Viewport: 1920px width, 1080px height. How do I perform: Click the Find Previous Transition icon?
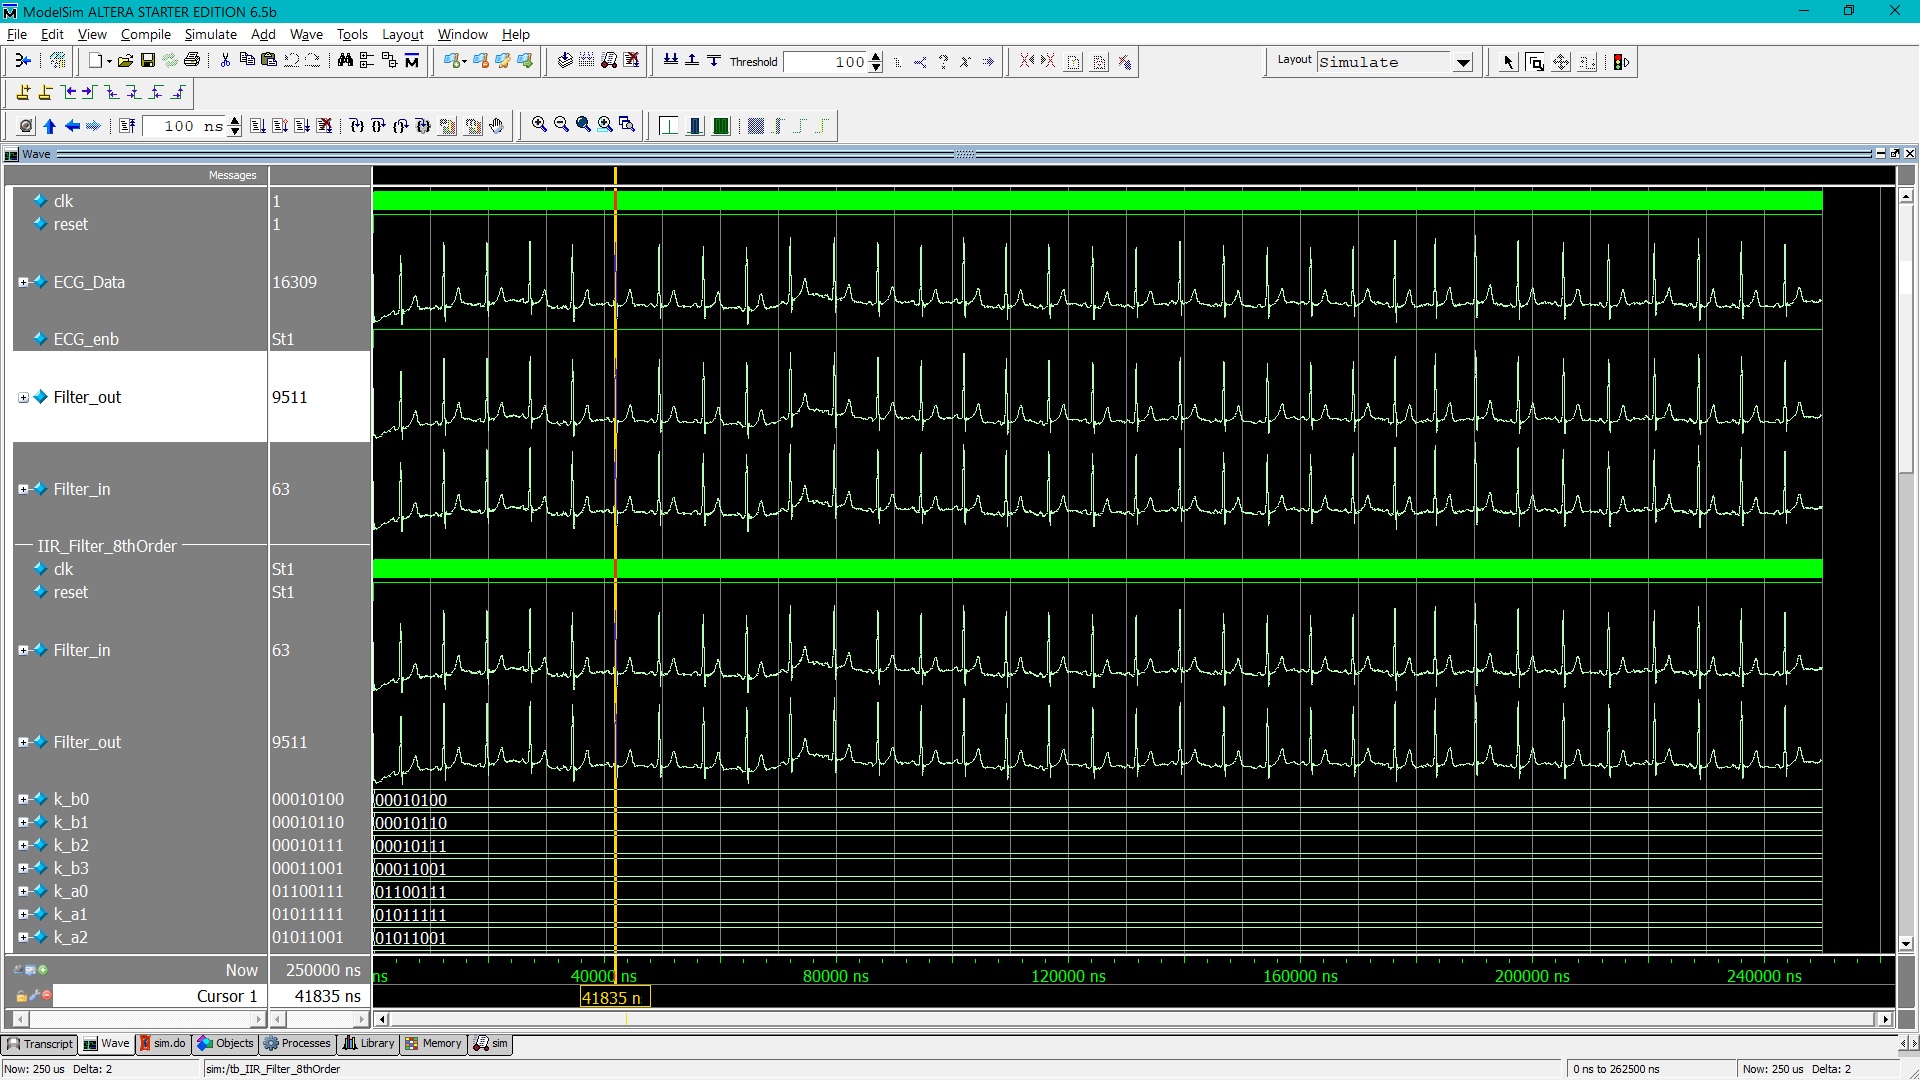[69, 92]
